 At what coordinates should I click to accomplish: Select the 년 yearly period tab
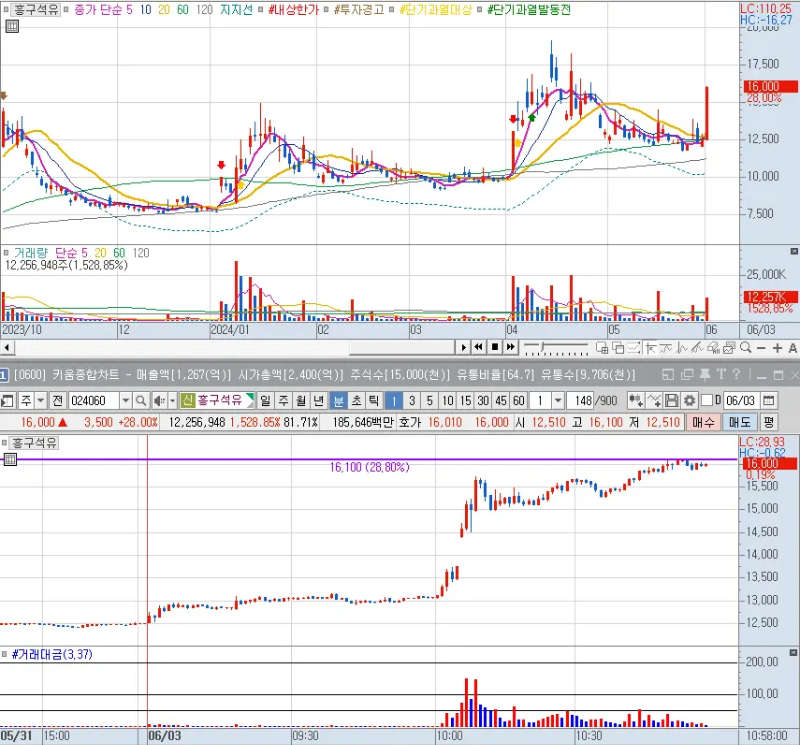[x=319, y=401]
